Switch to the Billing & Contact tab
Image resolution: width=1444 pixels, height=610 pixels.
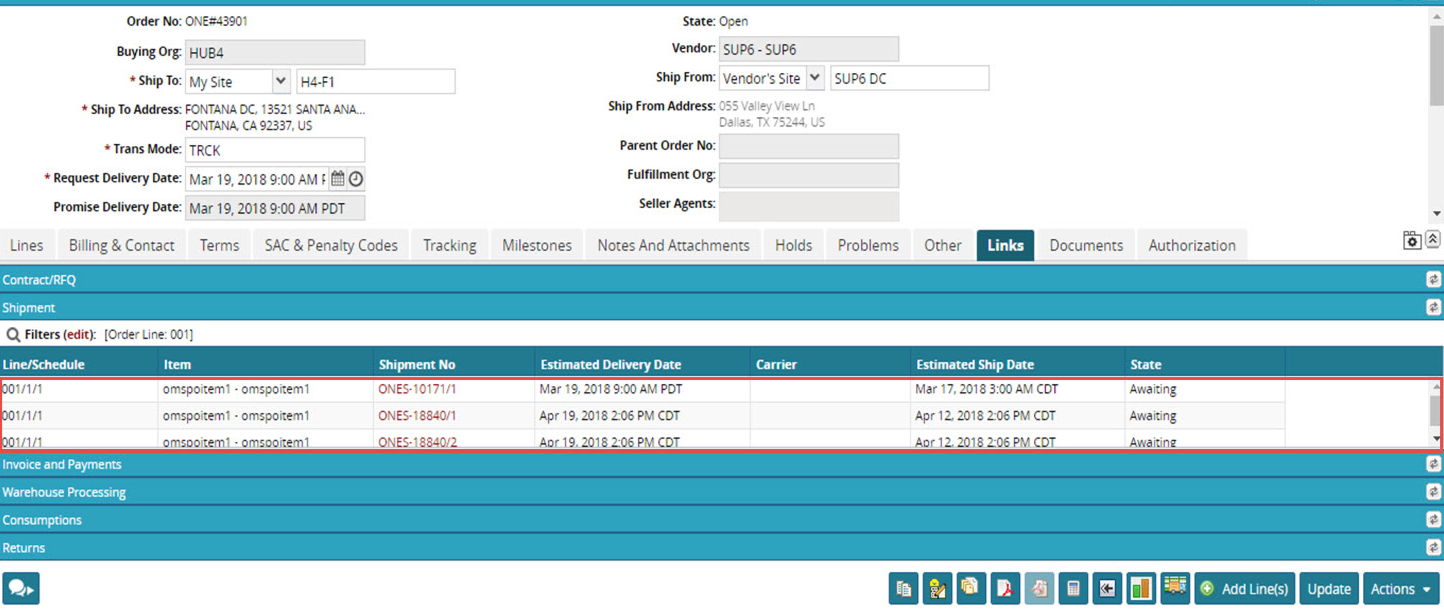pyautogui.click(x=122, y=245)
